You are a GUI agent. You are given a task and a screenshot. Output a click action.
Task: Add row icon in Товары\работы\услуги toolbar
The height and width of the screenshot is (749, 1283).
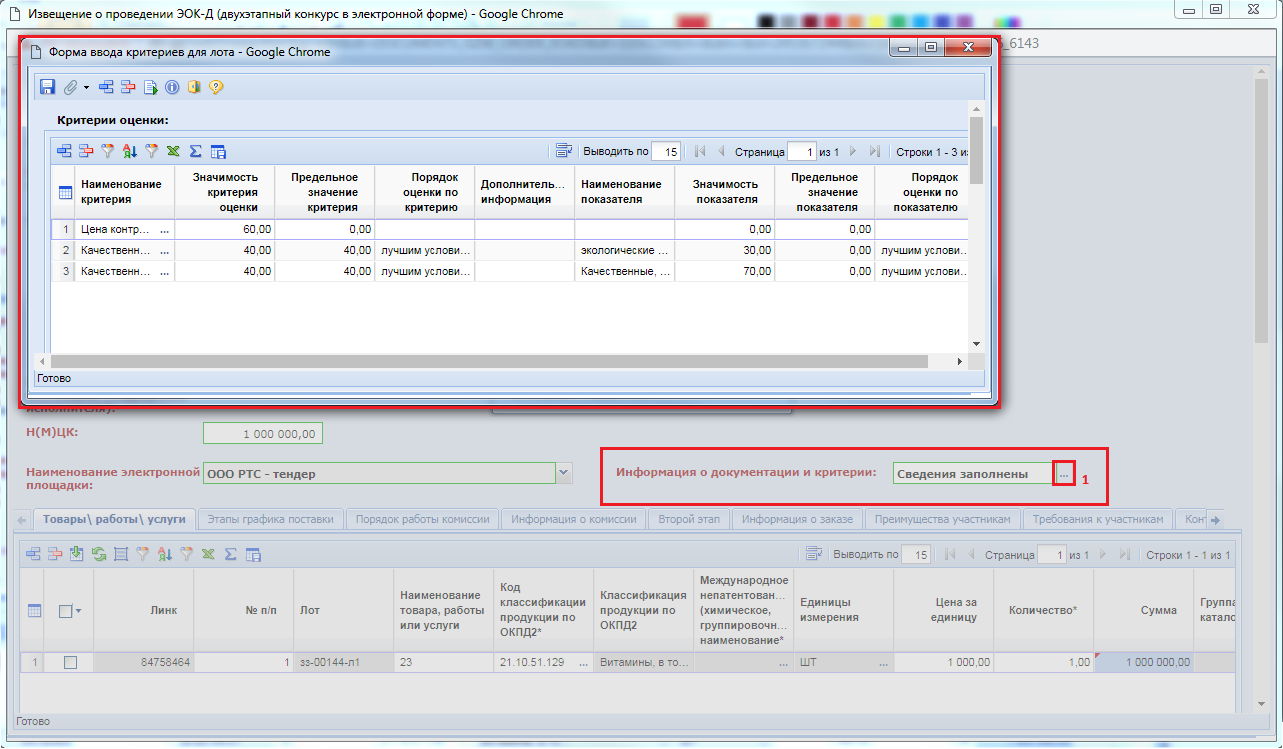34,553
